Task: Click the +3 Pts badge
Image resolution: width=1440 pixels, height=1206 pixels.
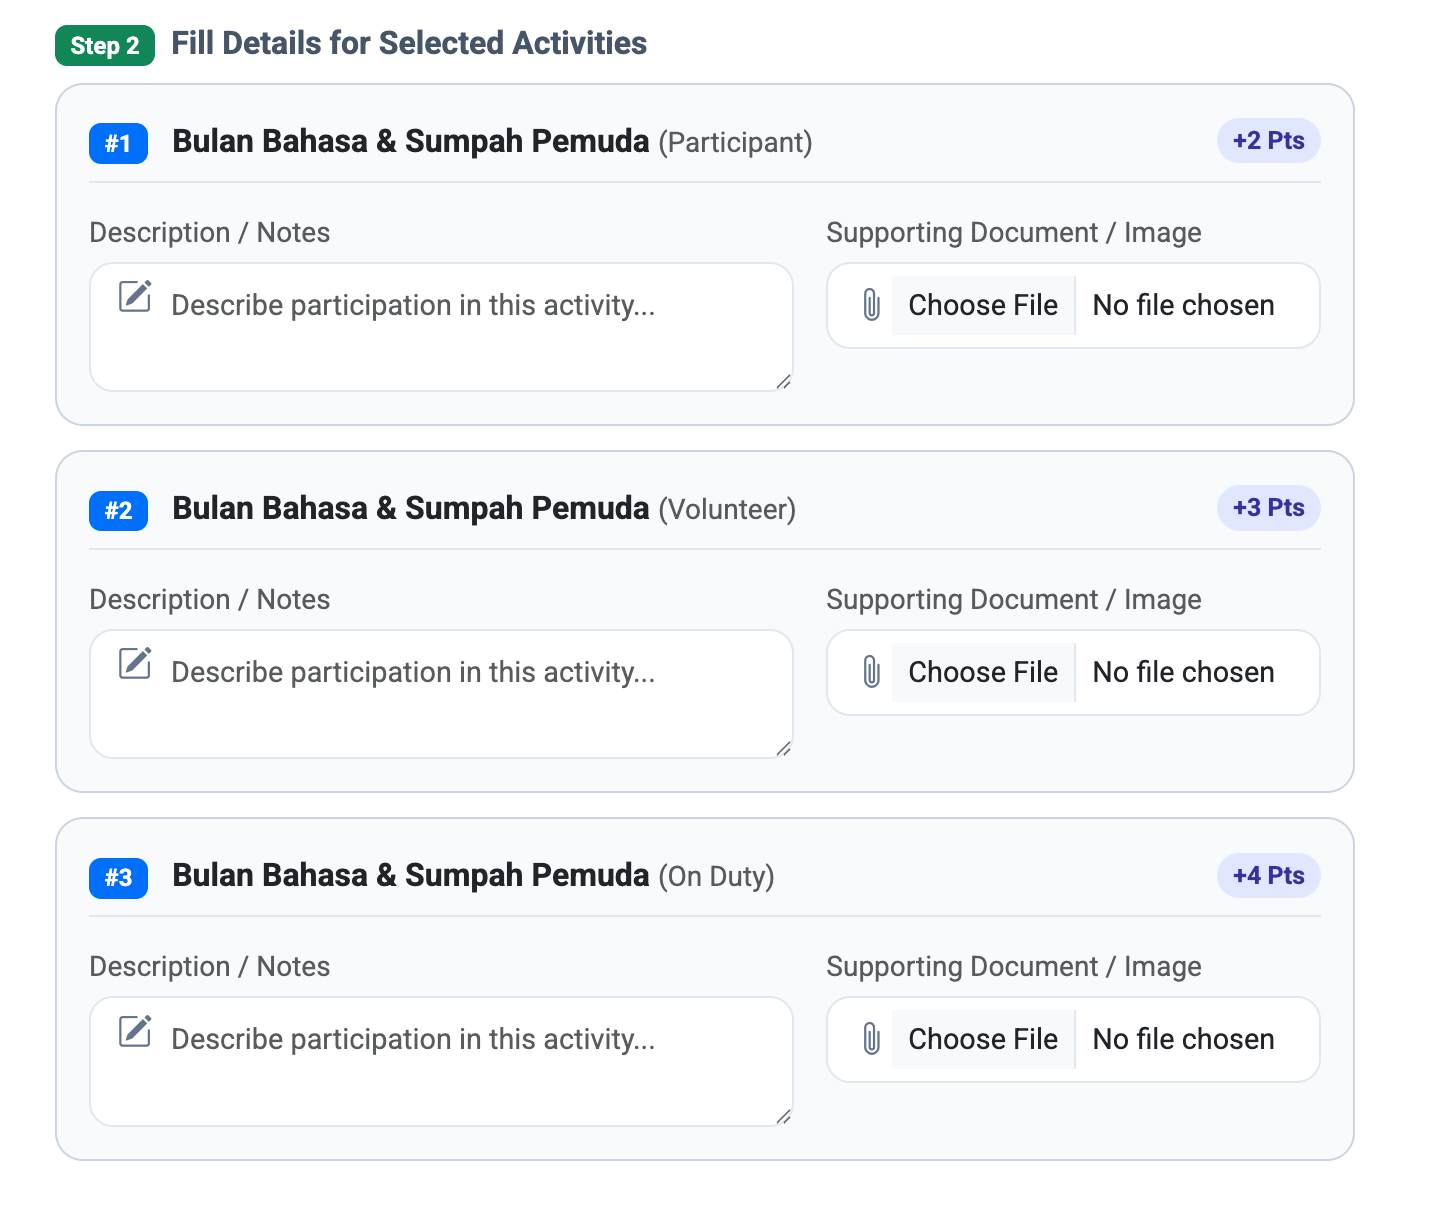Action: click(1268, 508)
